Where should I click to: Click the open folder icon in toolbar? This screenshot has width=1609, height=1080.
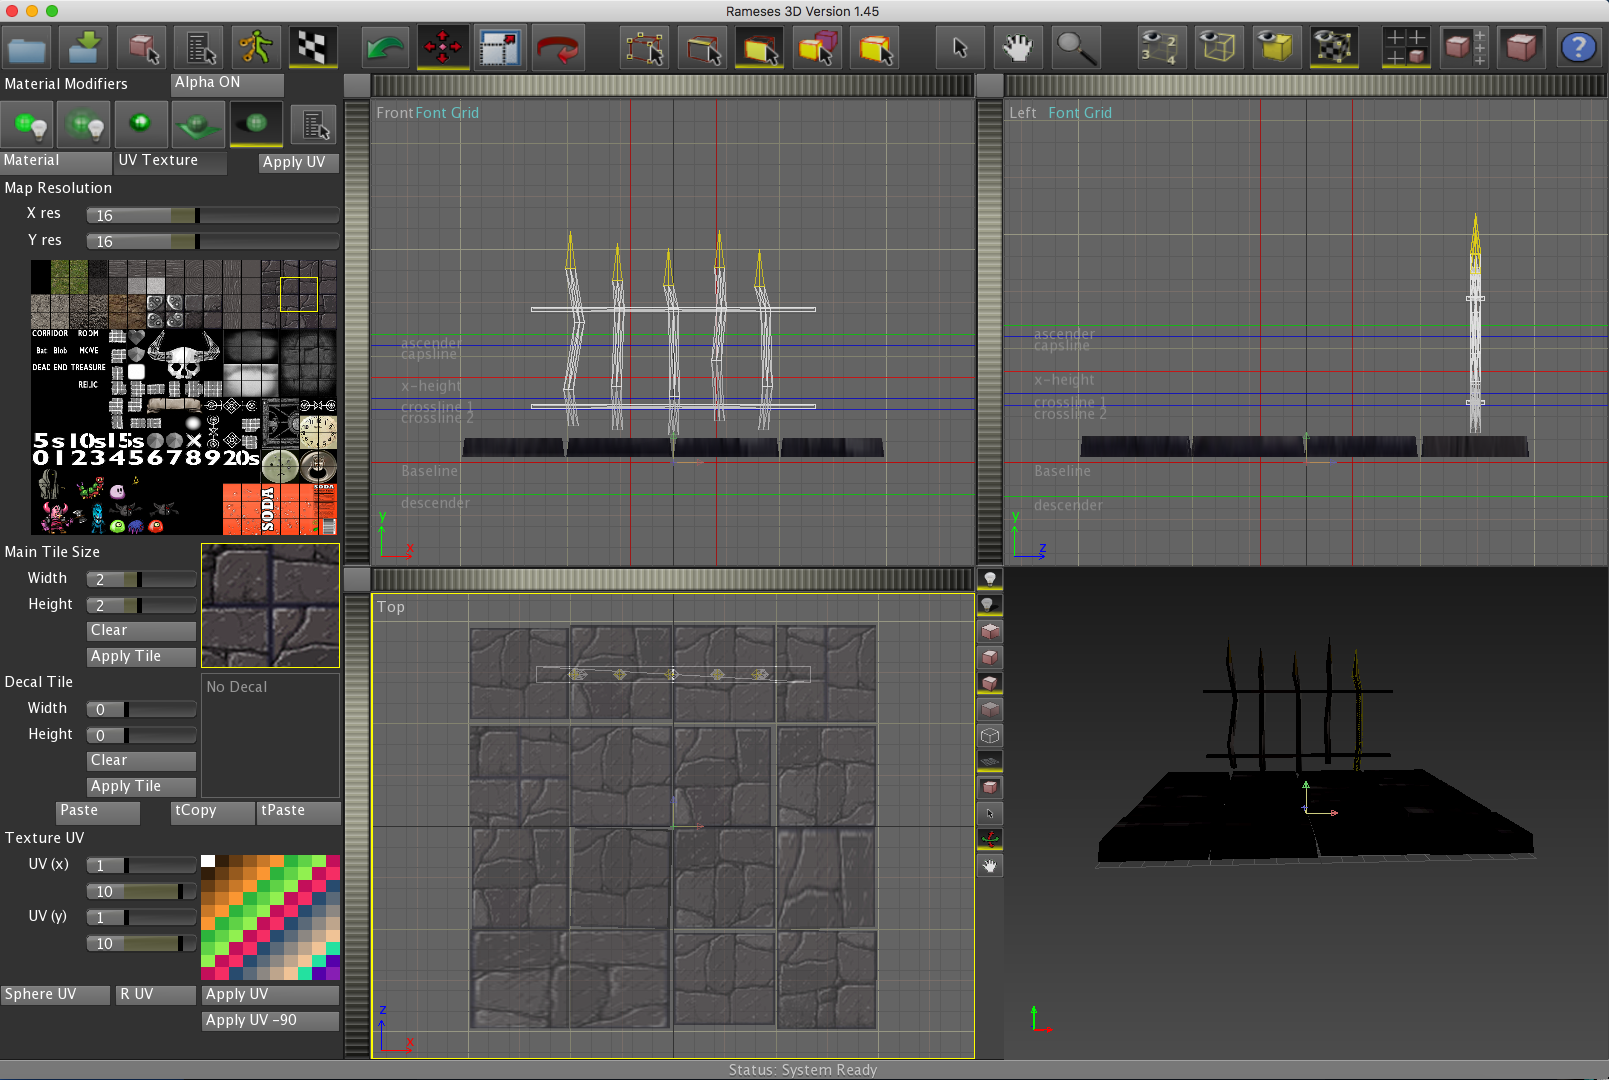tap(27, 48)
